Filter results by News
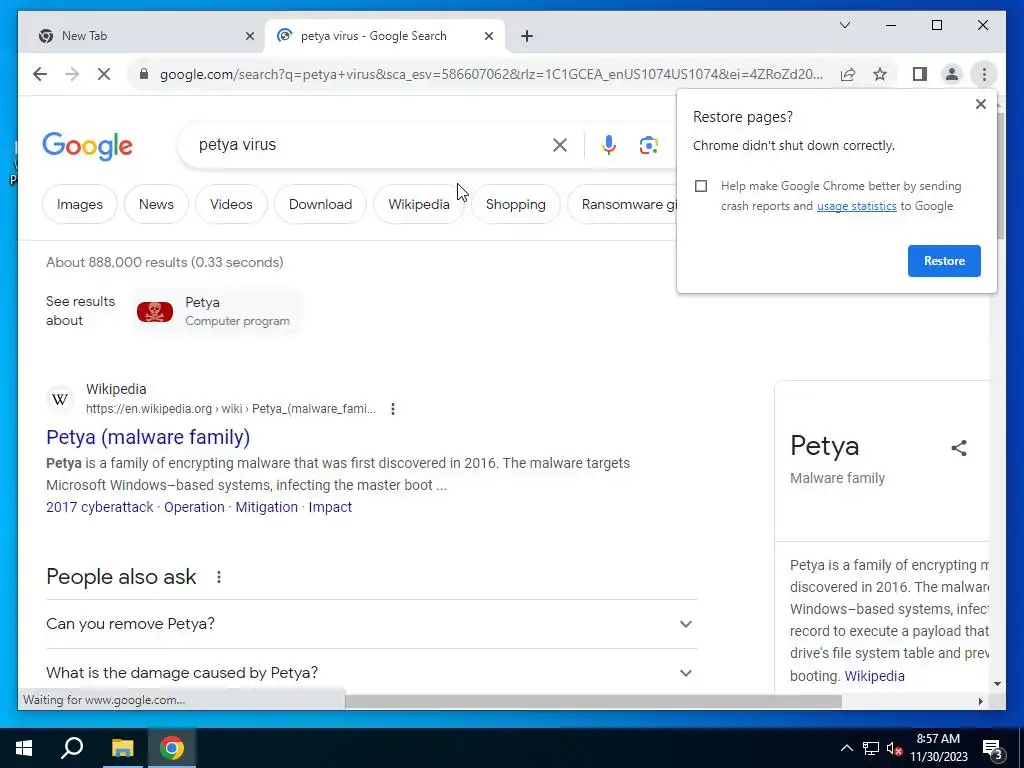Viewport: 1024px width, 768px height. pos(156,204)
